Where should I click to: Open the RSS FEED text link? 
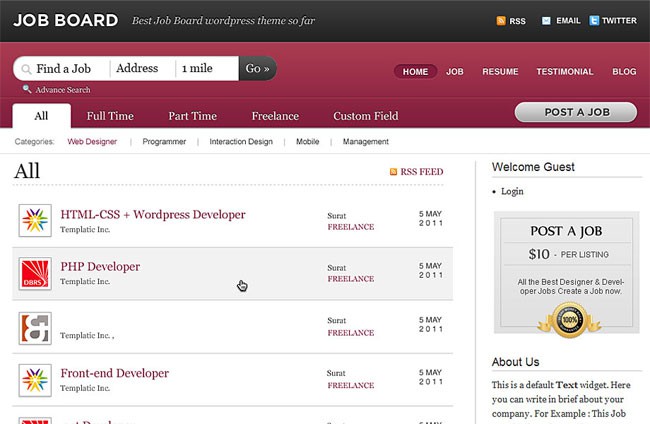(422, 172)
